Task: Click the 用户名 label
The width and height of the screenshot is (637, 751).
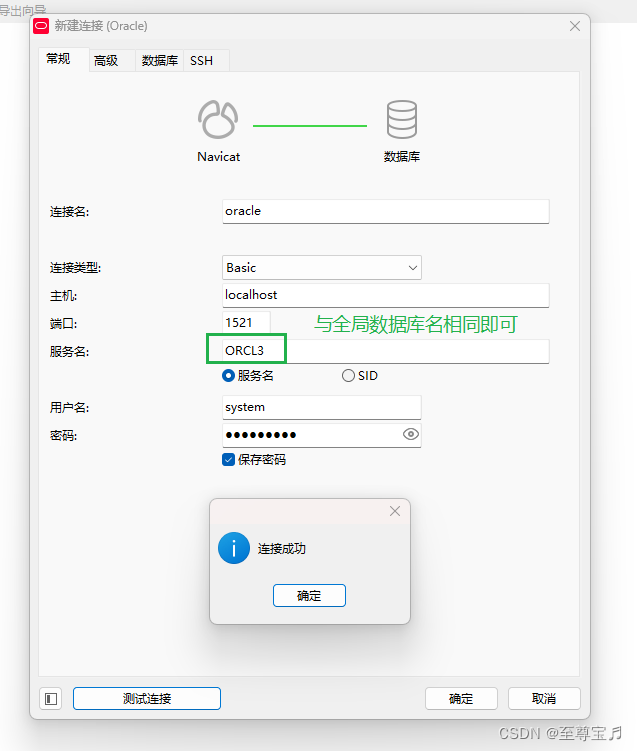Action: click(69, 408)
